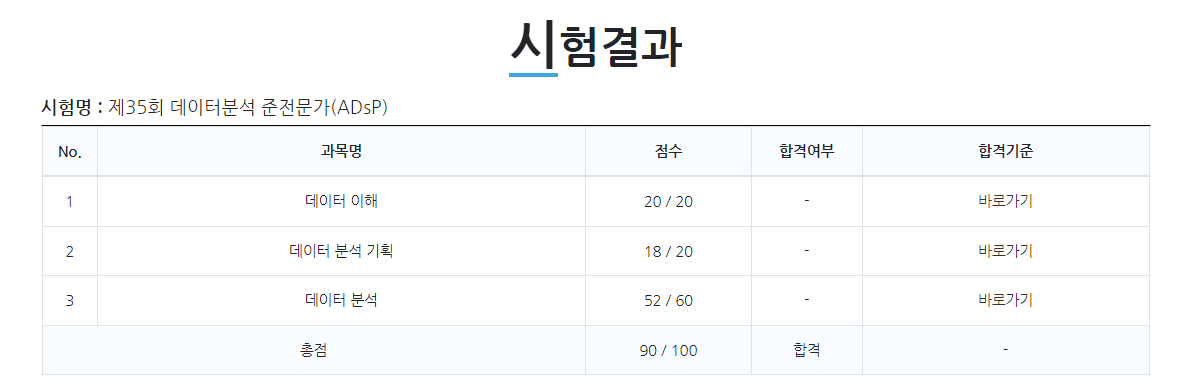The image size is (1193, 385).
Task: Click the 90 / 100 total score
Action: 668,351
